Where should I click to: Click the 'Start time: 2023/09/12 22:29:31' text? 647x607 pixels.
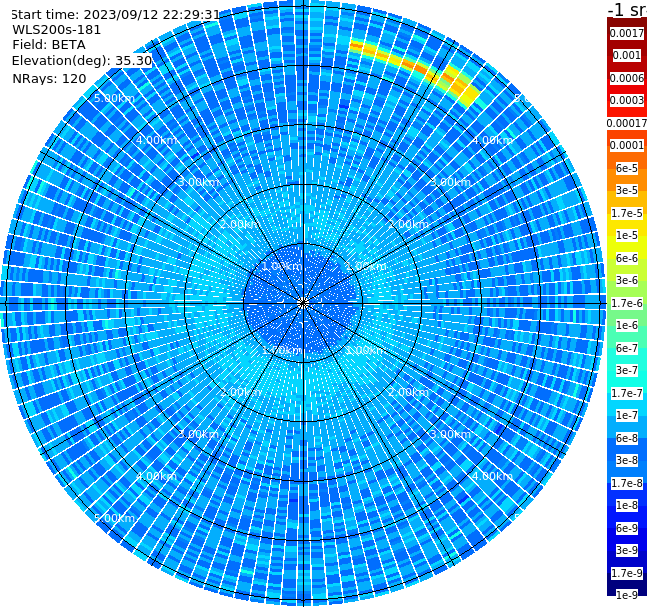tap(116, 14)
